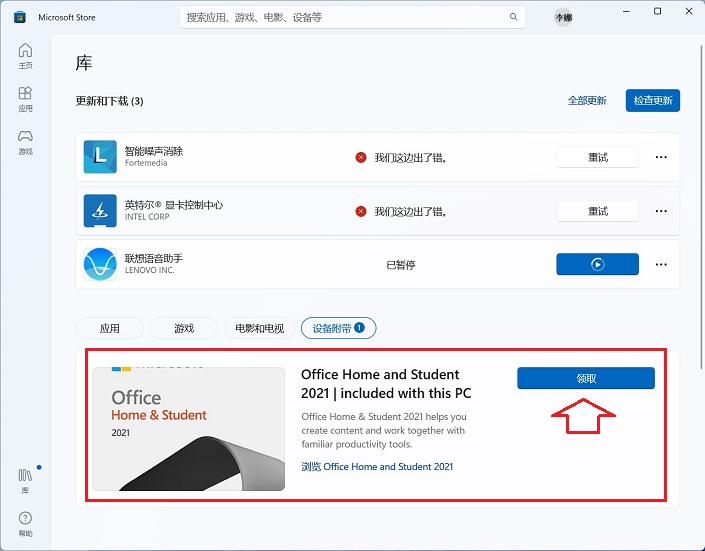Click the search input field
Image resolution: width=705 pixels, height=551 pixels.
point(340,17)
